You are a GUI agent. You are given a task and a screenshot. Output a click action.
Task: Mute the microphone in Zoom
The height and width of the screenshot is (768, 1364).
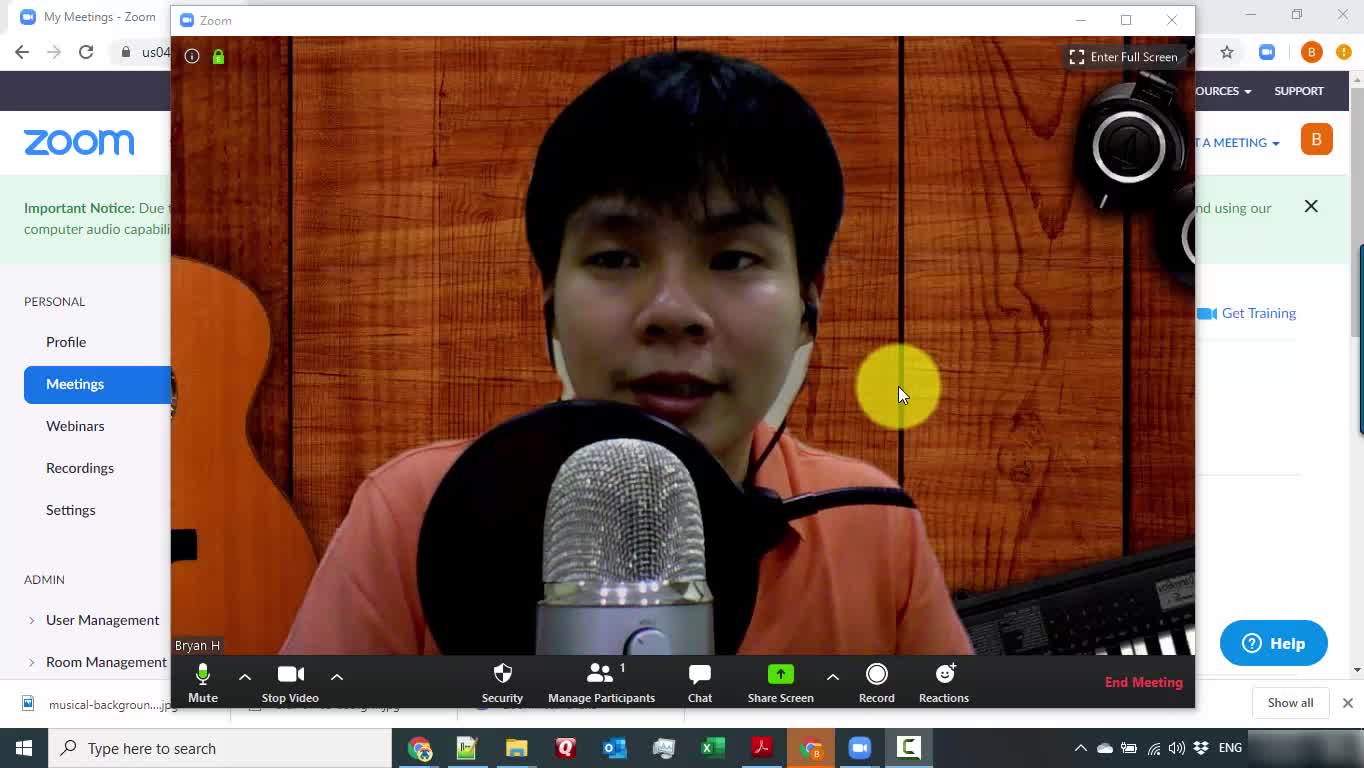point(202,682)
